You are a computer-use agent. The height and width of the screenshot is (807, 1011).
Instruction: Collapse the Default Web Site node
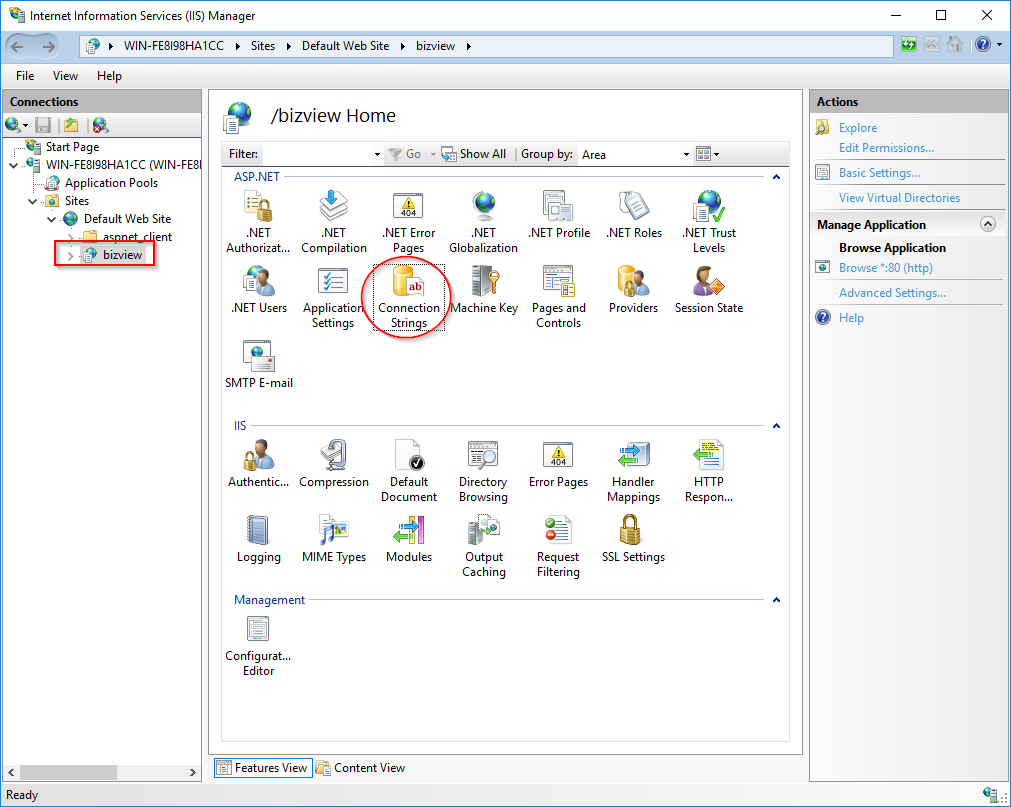coord(52,219)
